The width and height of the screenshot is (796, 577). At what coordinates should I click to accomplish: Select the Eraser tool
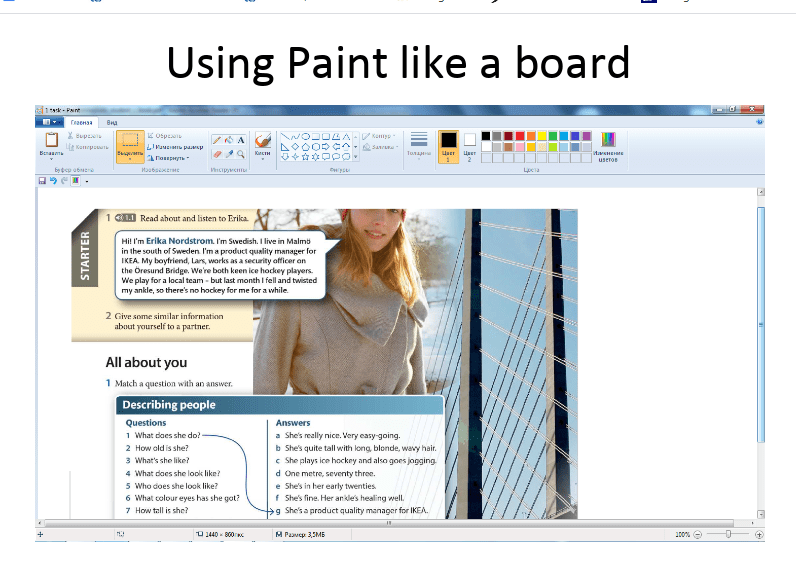pyautogui.click(x=217, y=154)
